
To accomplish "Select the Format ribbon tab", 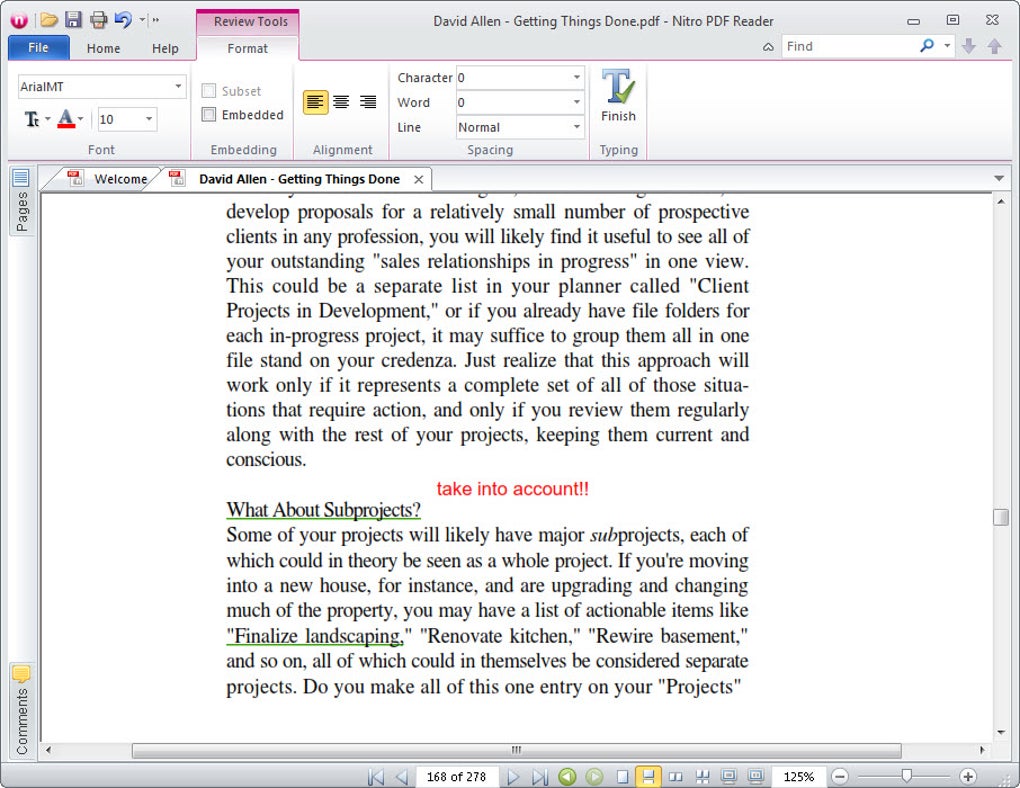I will click(x=247, y=48).
